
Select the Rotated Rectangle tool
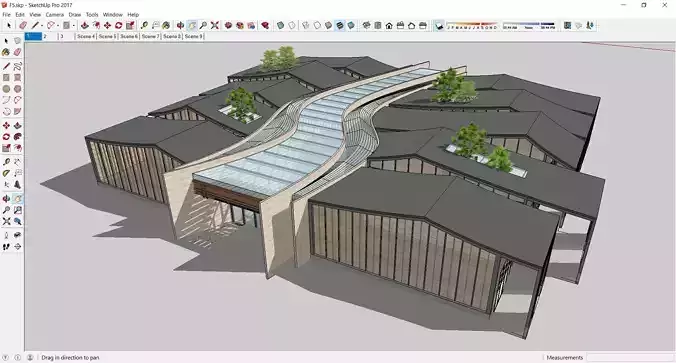point(17,78)
